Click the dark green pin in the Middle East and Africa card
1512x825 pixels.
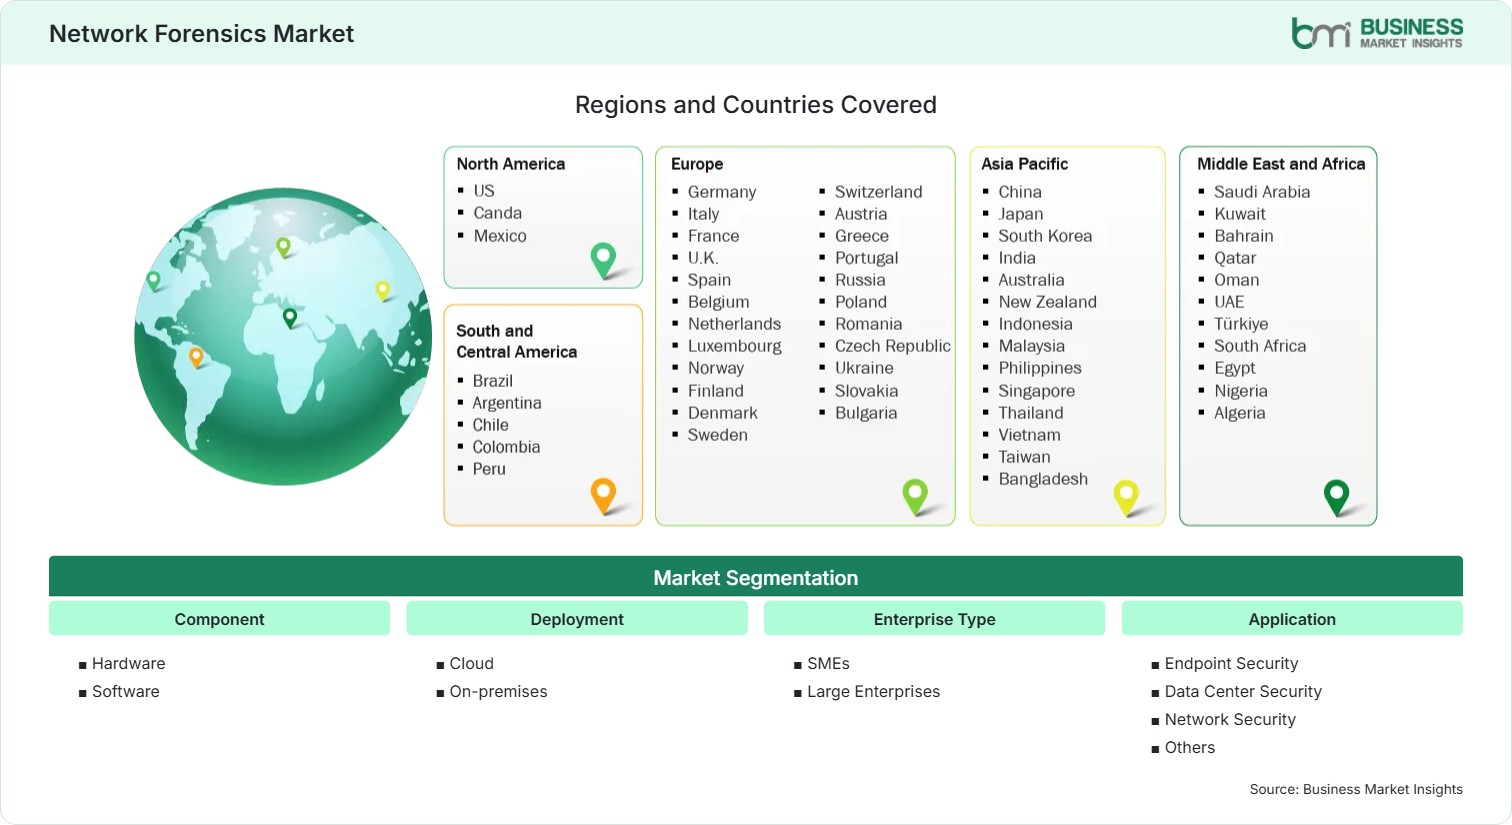point(1336,497)
